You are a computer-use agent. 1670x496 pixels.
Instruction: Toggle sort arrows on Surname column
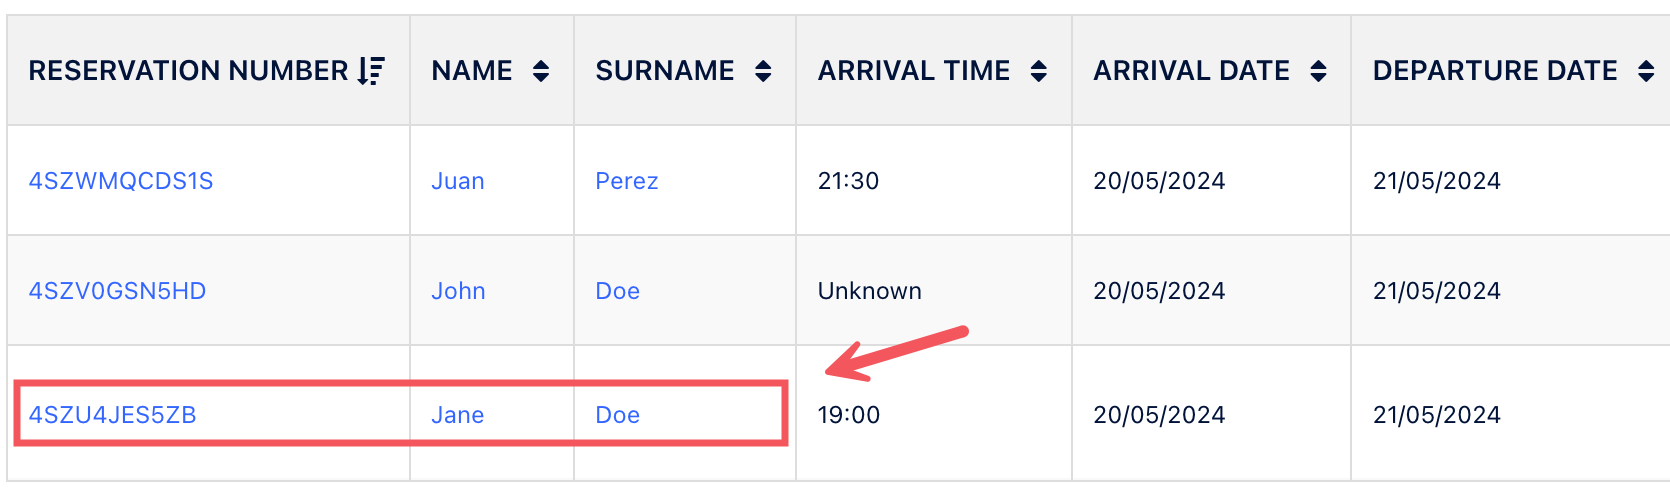(763, 71)
